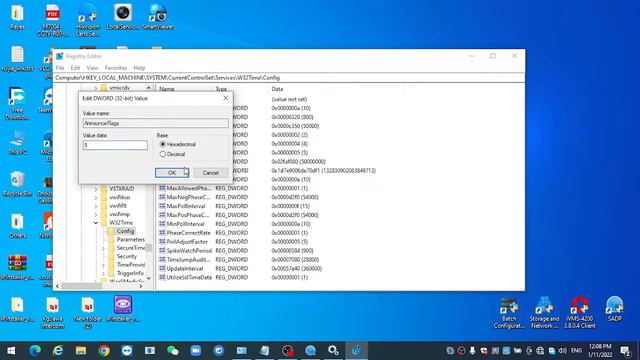This screenshot has height=360, width=640.
Task: Select the Security key under W32Time
Action: [x=127, y=256]
